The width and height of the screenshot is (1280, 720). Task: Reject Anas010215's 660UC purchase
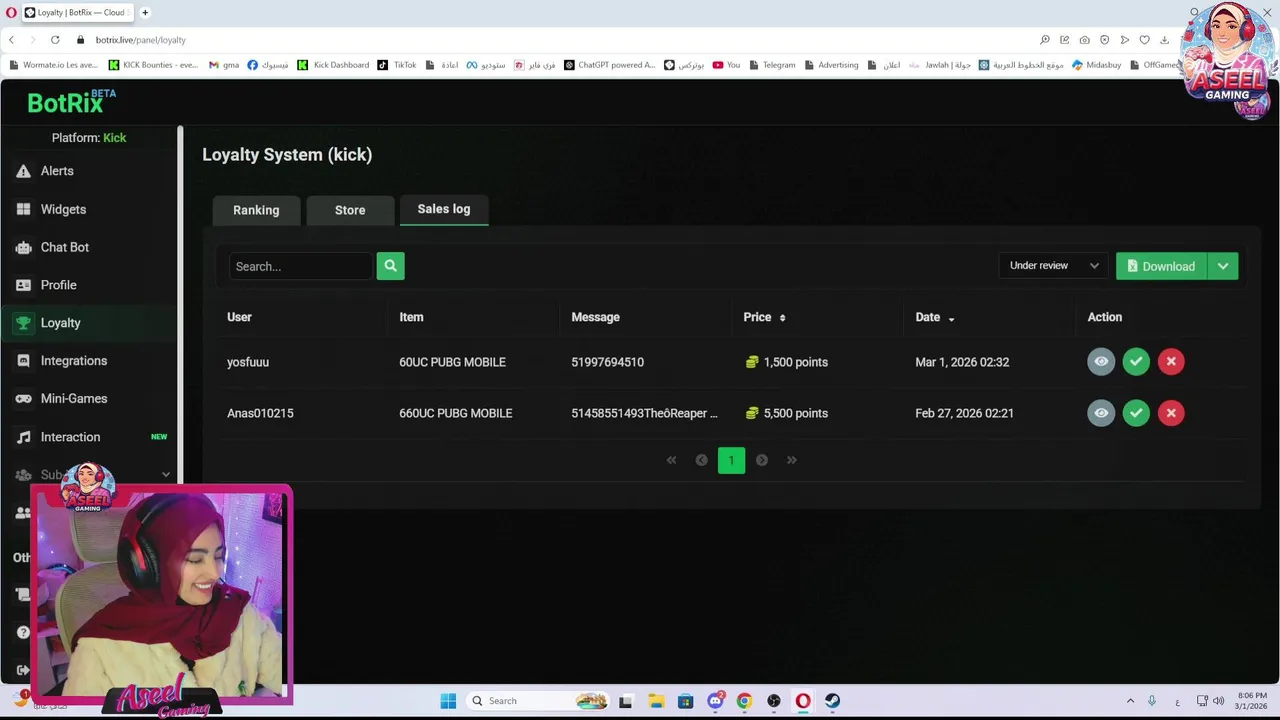pos(1171,413)
